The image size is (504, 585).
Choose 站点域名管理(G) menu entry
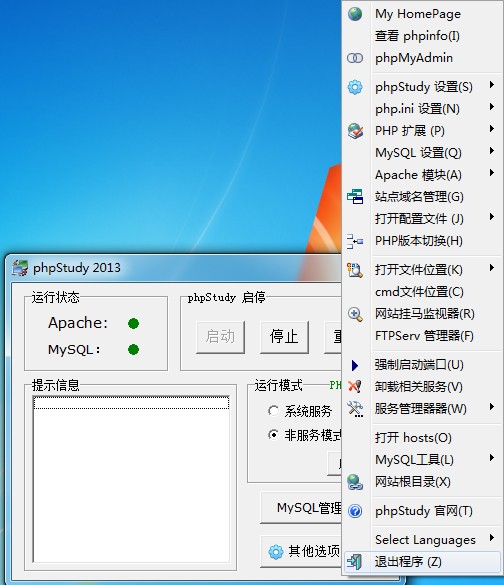(422, 197)
